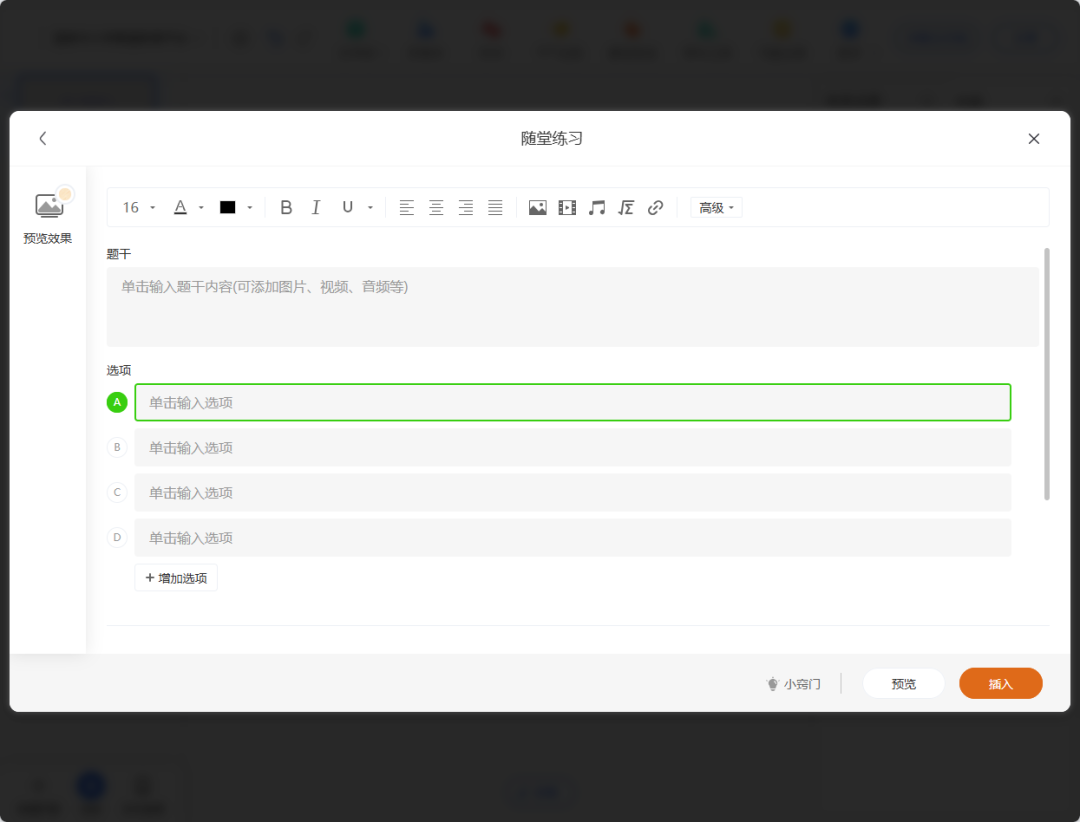This screenshot has height=822, width=1080.
Task: Toggle italic text formatting
Action: tap(316, 208)
